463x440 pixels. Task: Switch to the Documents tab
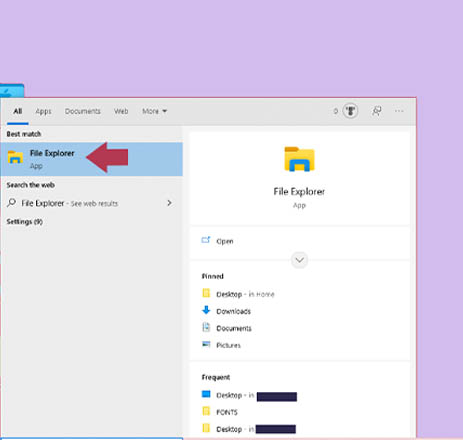pyautogui.click(x=83, y=111)
